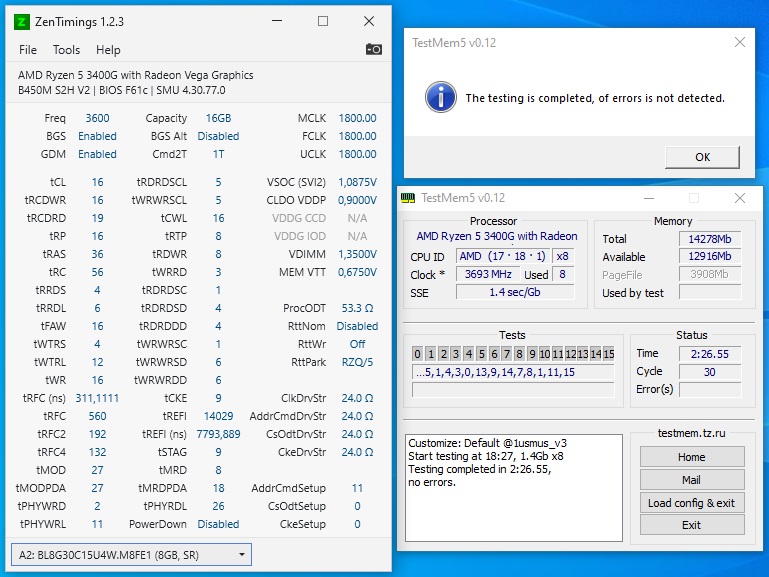Image resolution: width=769 pixels, height=577 pixels.
Task: Close the TestMem5 completion dialog
Action: 740,43
